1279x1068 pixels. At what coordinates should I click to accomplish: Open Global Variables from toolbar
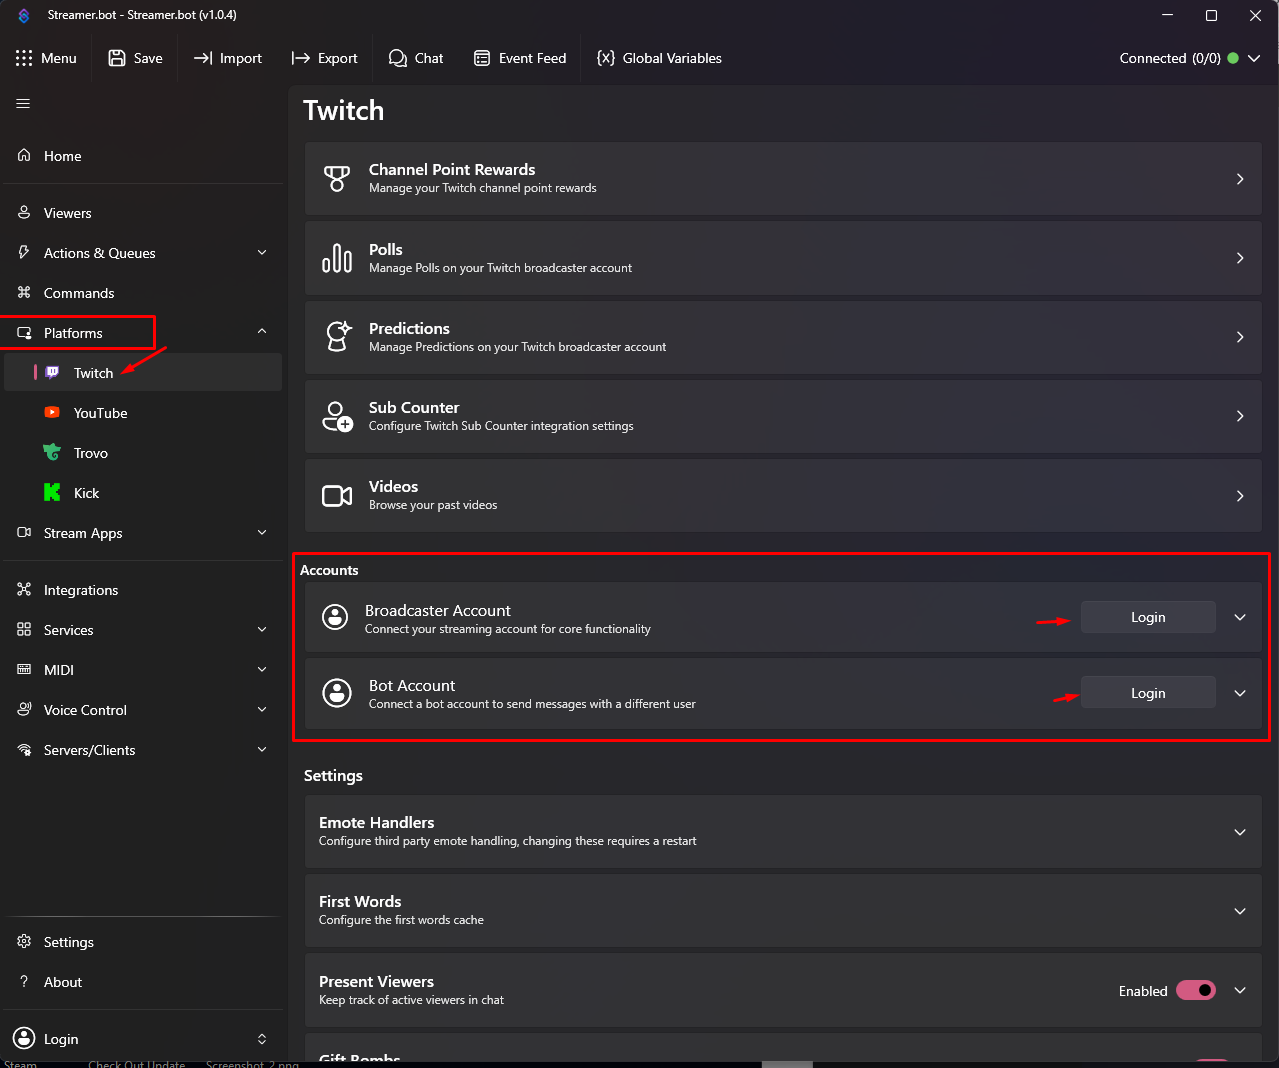tap(659, 58)
